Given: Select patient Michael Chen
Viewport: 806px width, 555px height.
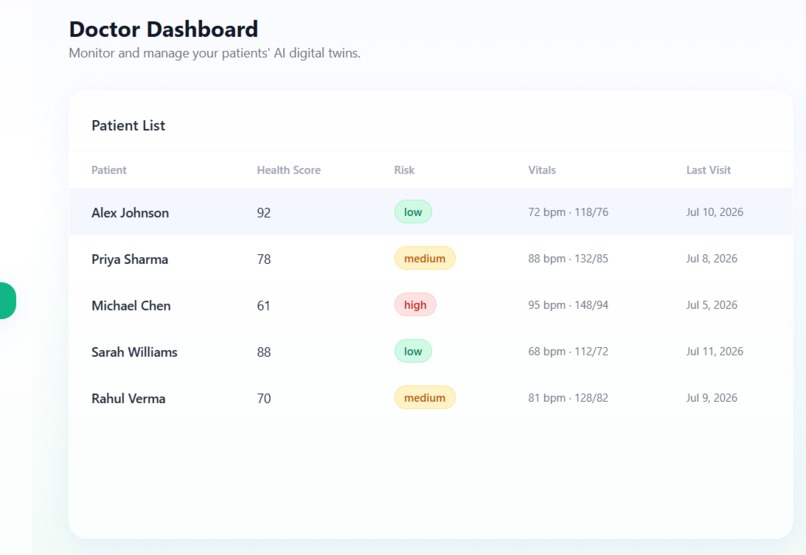Looking at the screenshot, I should pyautogui.click(x=131, y=306).
